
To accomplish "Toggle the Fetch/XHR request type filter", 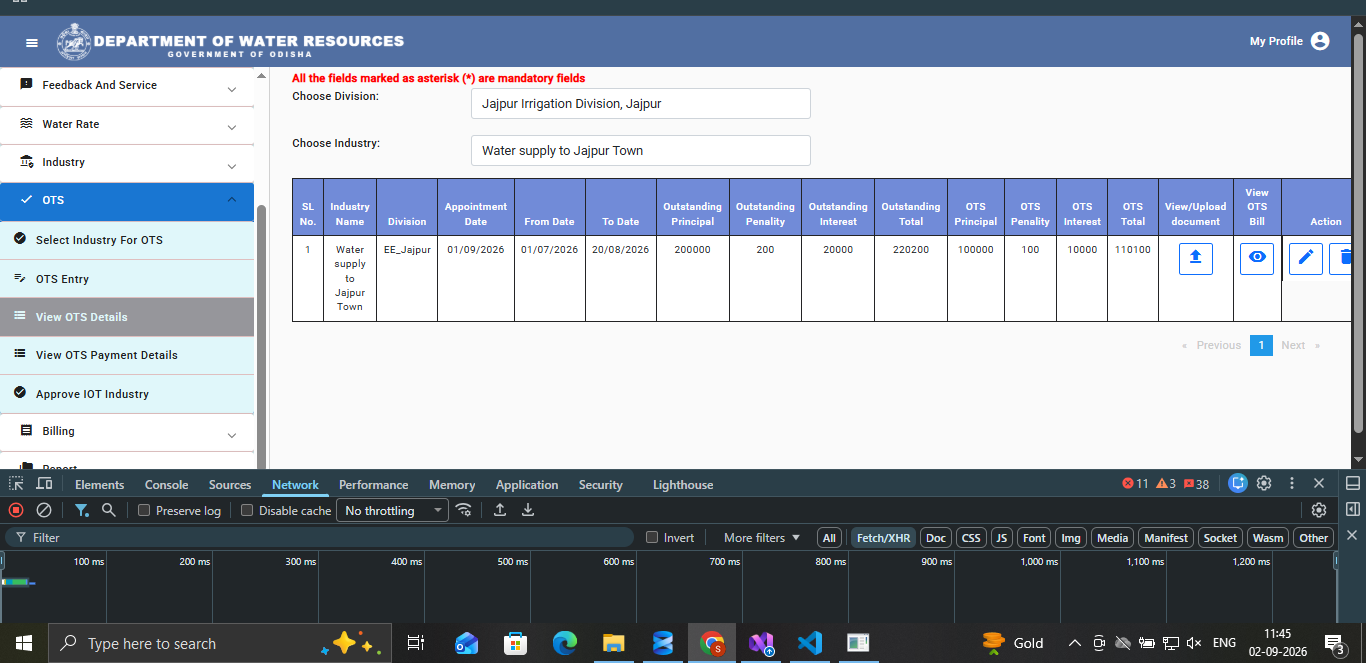I will tap(884, 538).
